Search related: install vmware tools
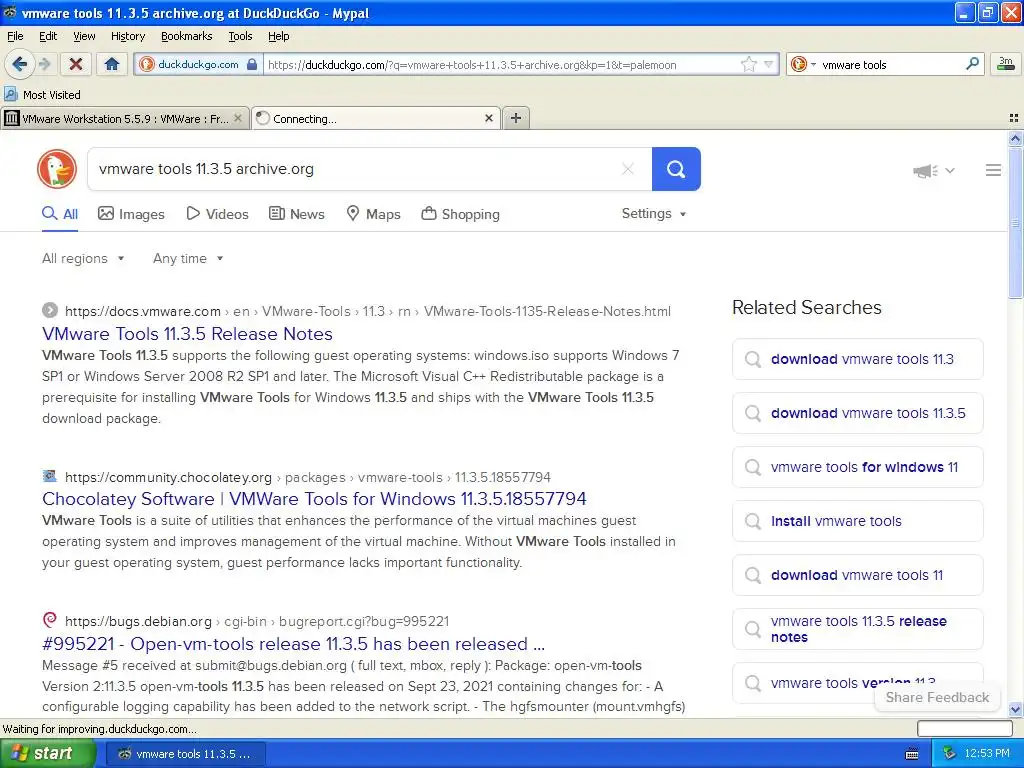Screen dimensions: 1024x768 pos(857,521)
